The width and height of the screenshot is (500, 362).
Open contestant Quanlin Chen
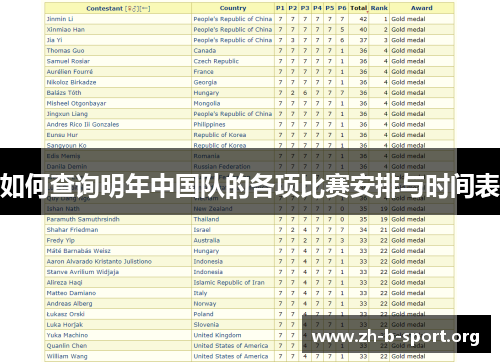[67, 346]
